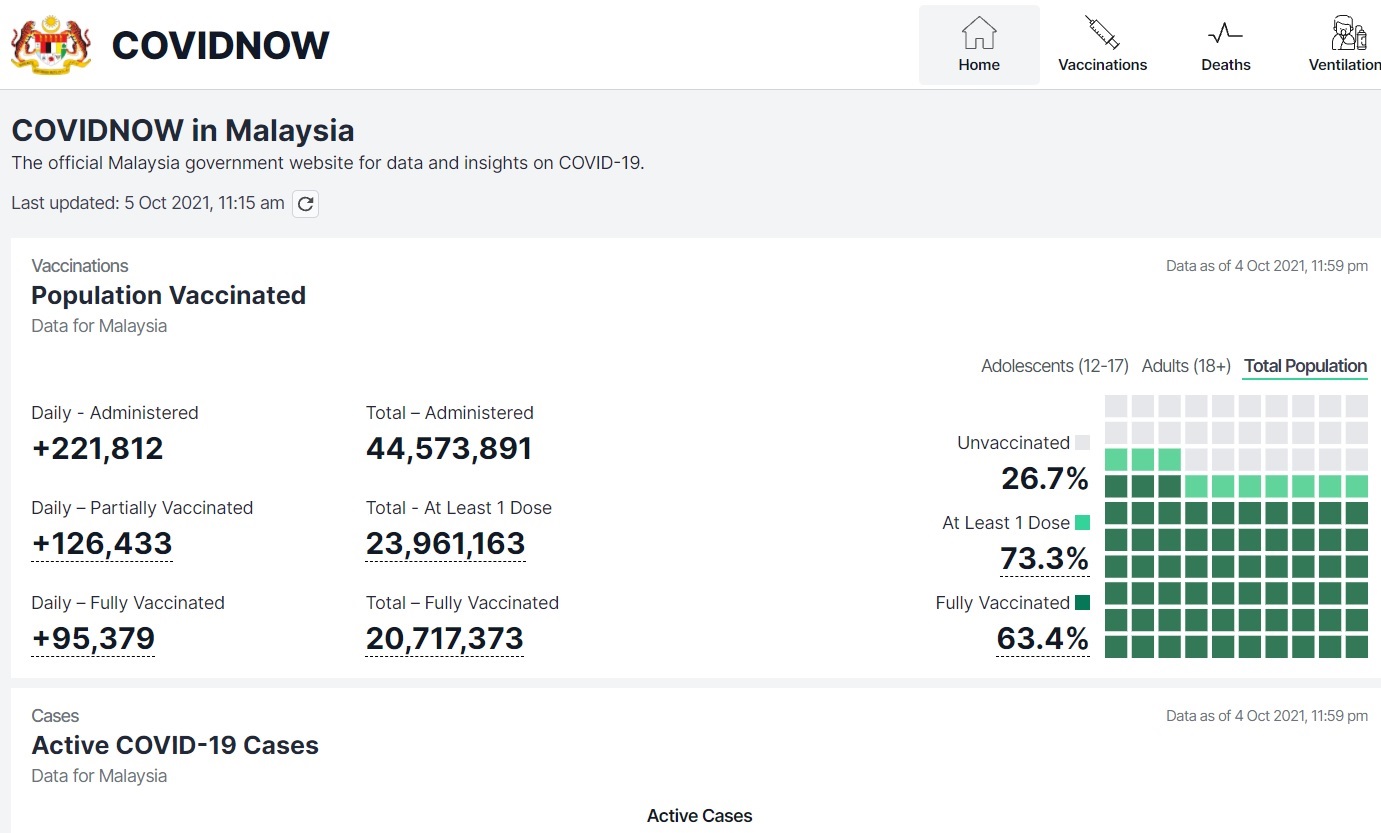The image size is (1381, 833).
Task: Switch to Adolescents (12-17) tab
Action: (x=1054, y=366)
